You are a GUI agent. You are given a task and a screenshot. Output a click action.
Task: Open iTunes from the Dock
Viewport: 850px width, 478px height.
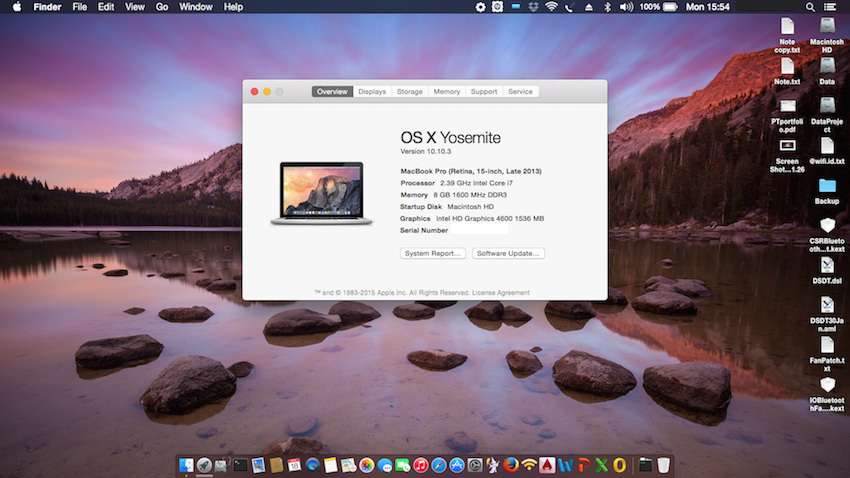421,465
